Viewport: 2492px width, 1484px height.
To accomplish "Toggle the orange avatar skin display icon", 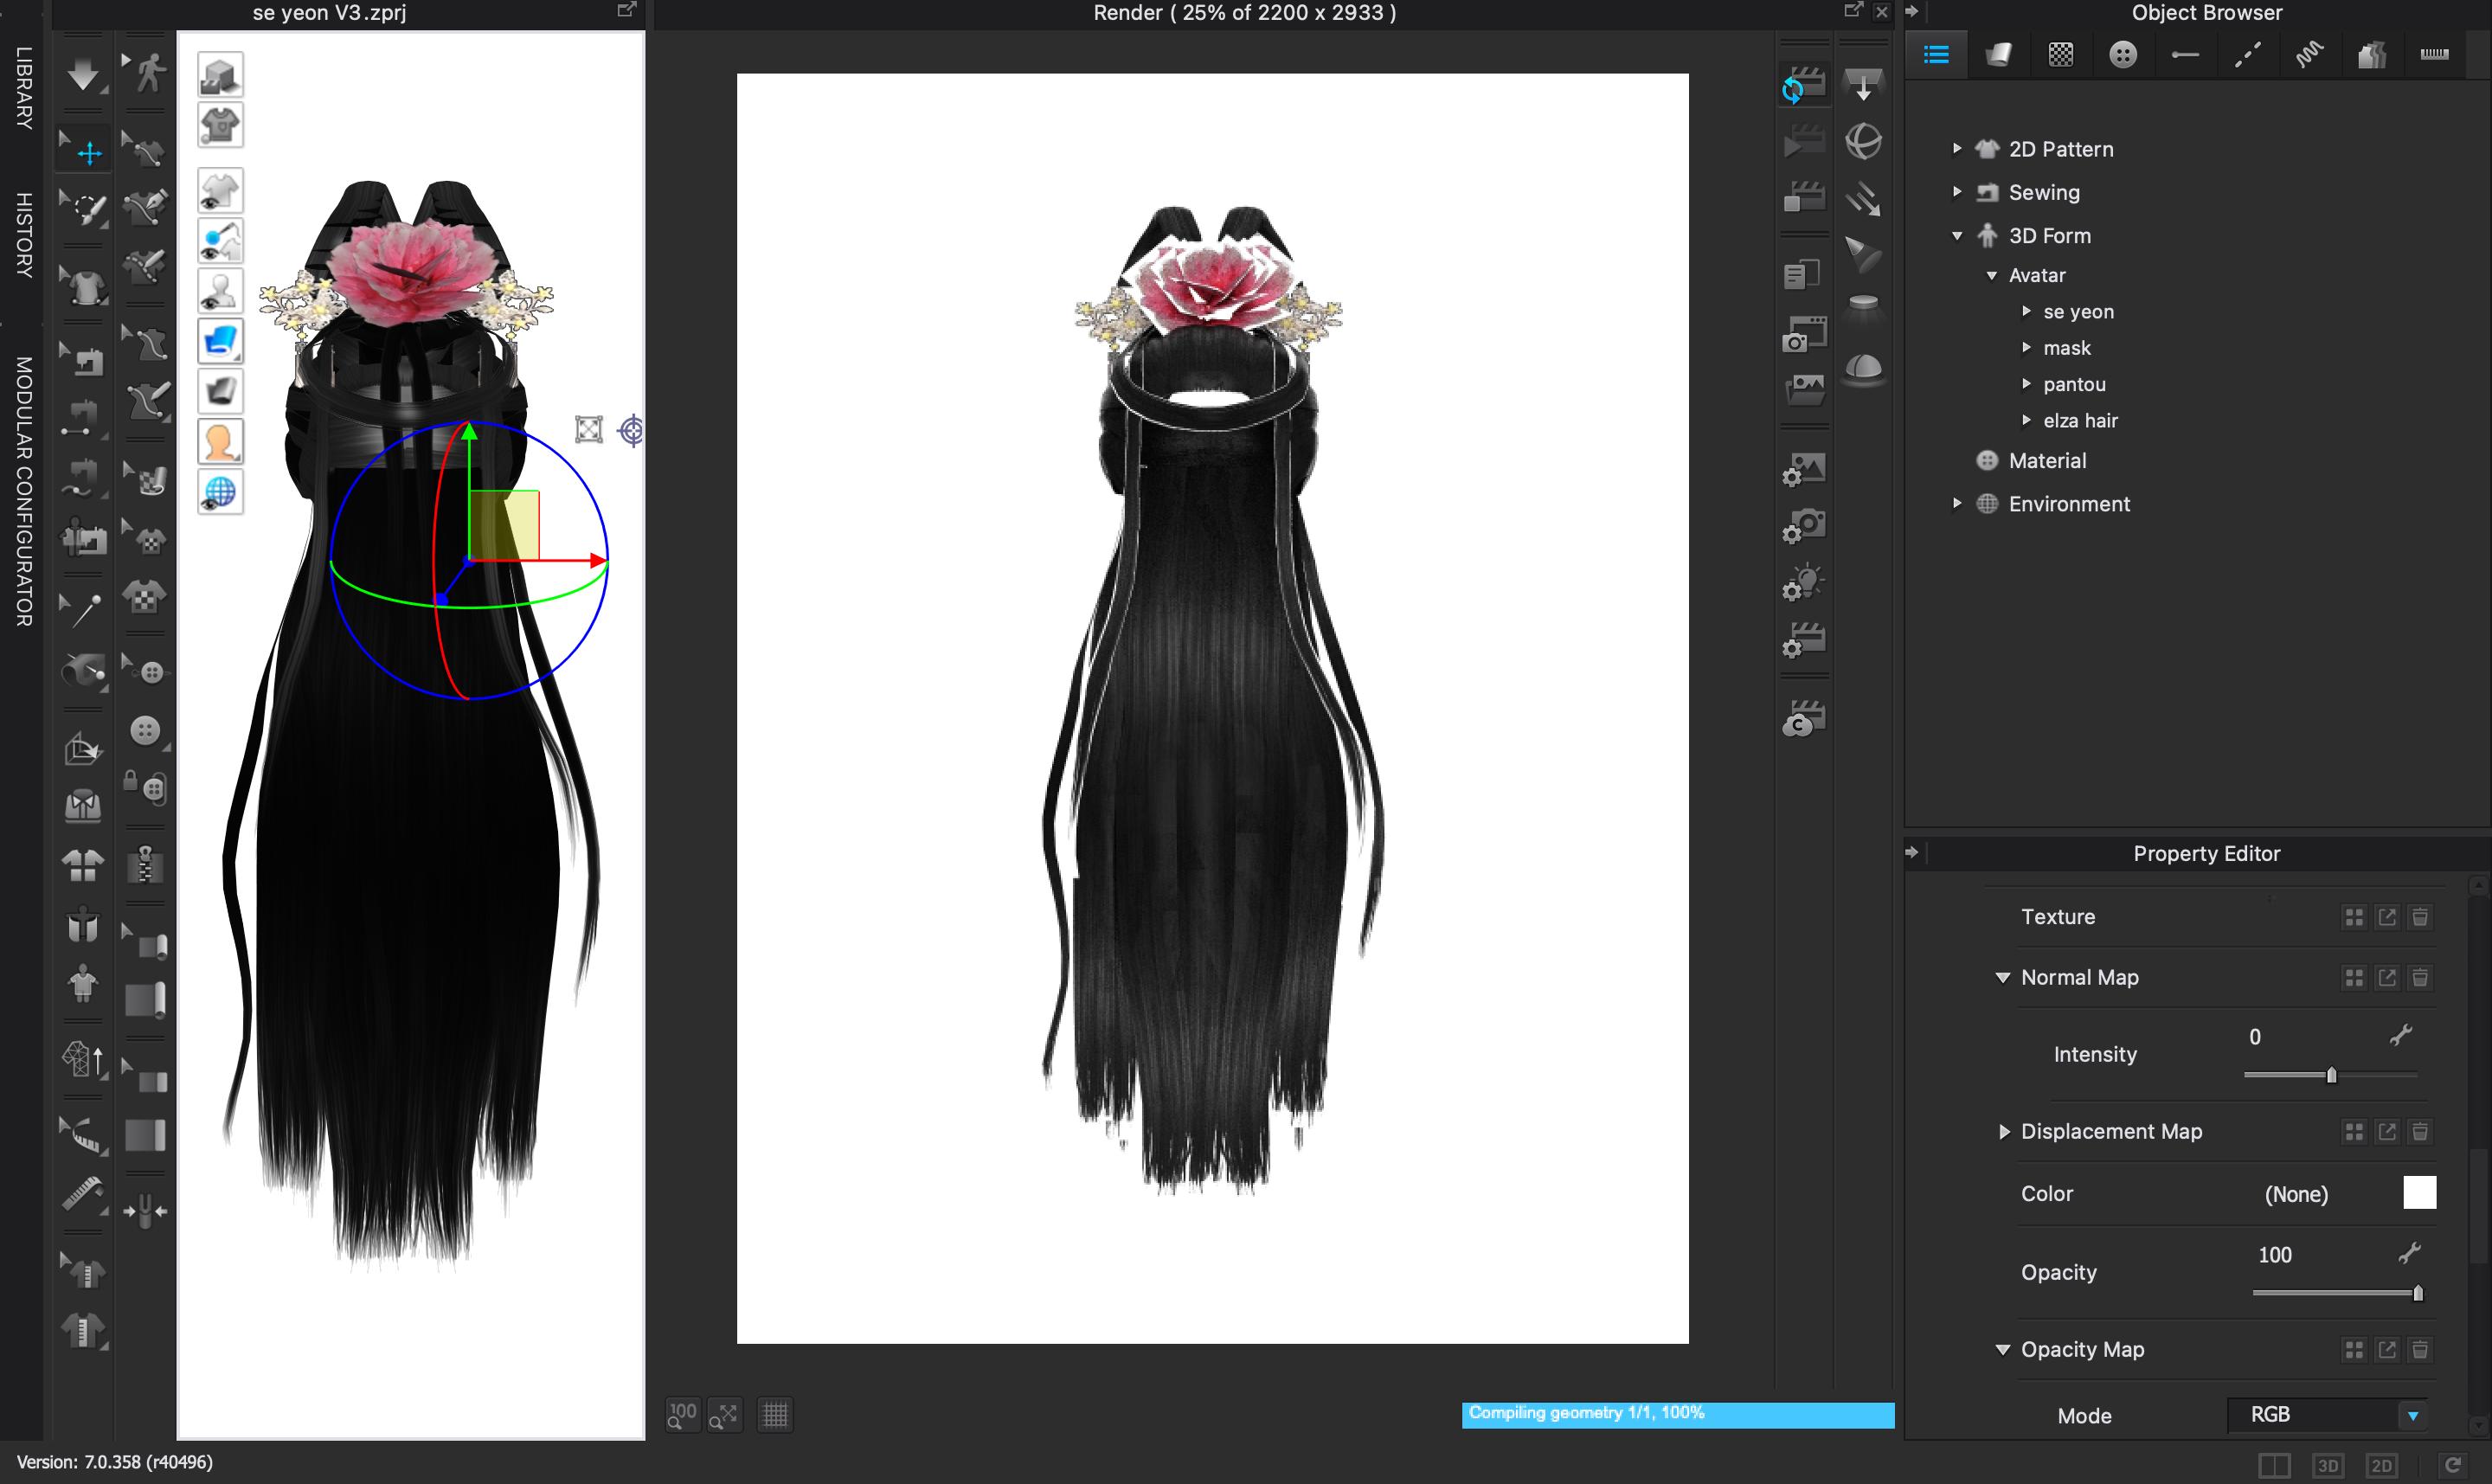I will point(220,441).
